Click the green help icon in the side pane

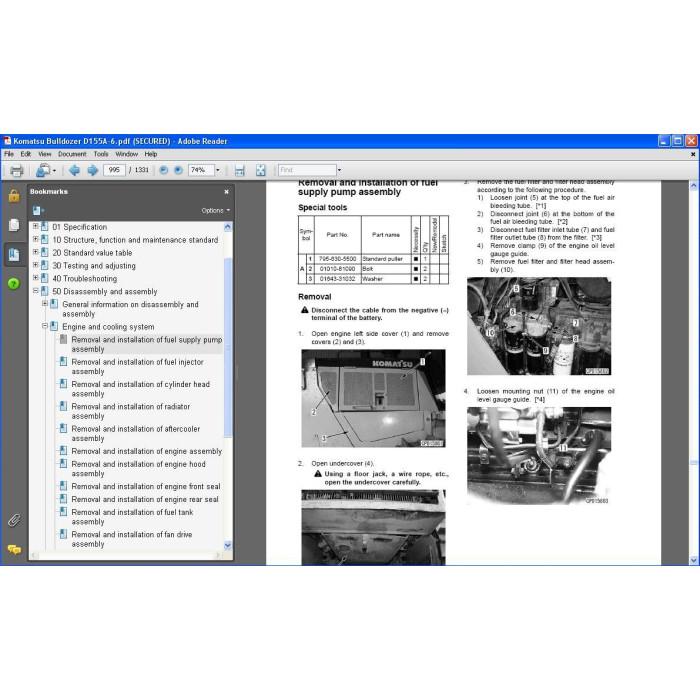pyautogui.click(x=14, y=283)
